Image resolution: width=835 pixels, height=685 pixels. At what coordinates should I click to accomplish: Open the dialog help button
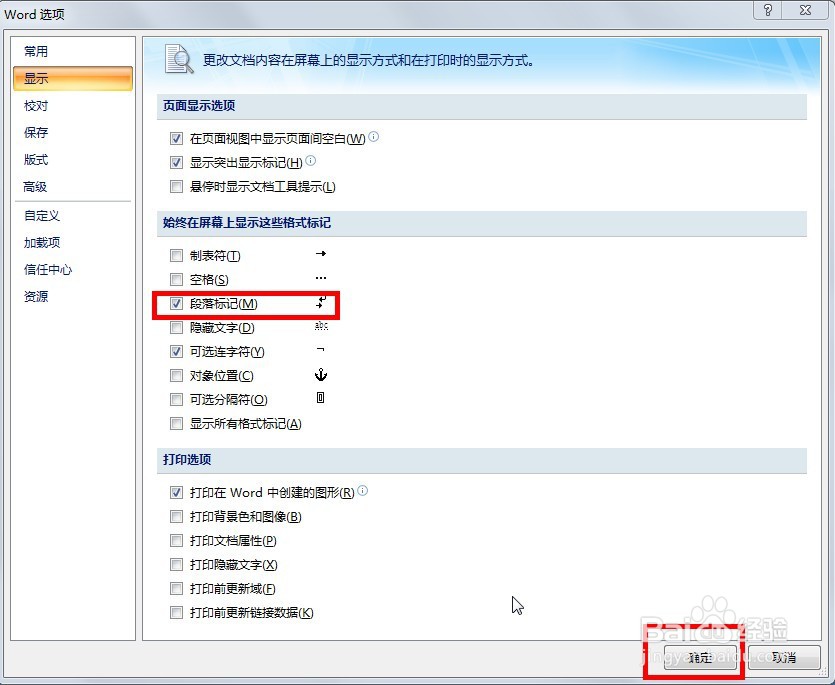coord(767,10)
